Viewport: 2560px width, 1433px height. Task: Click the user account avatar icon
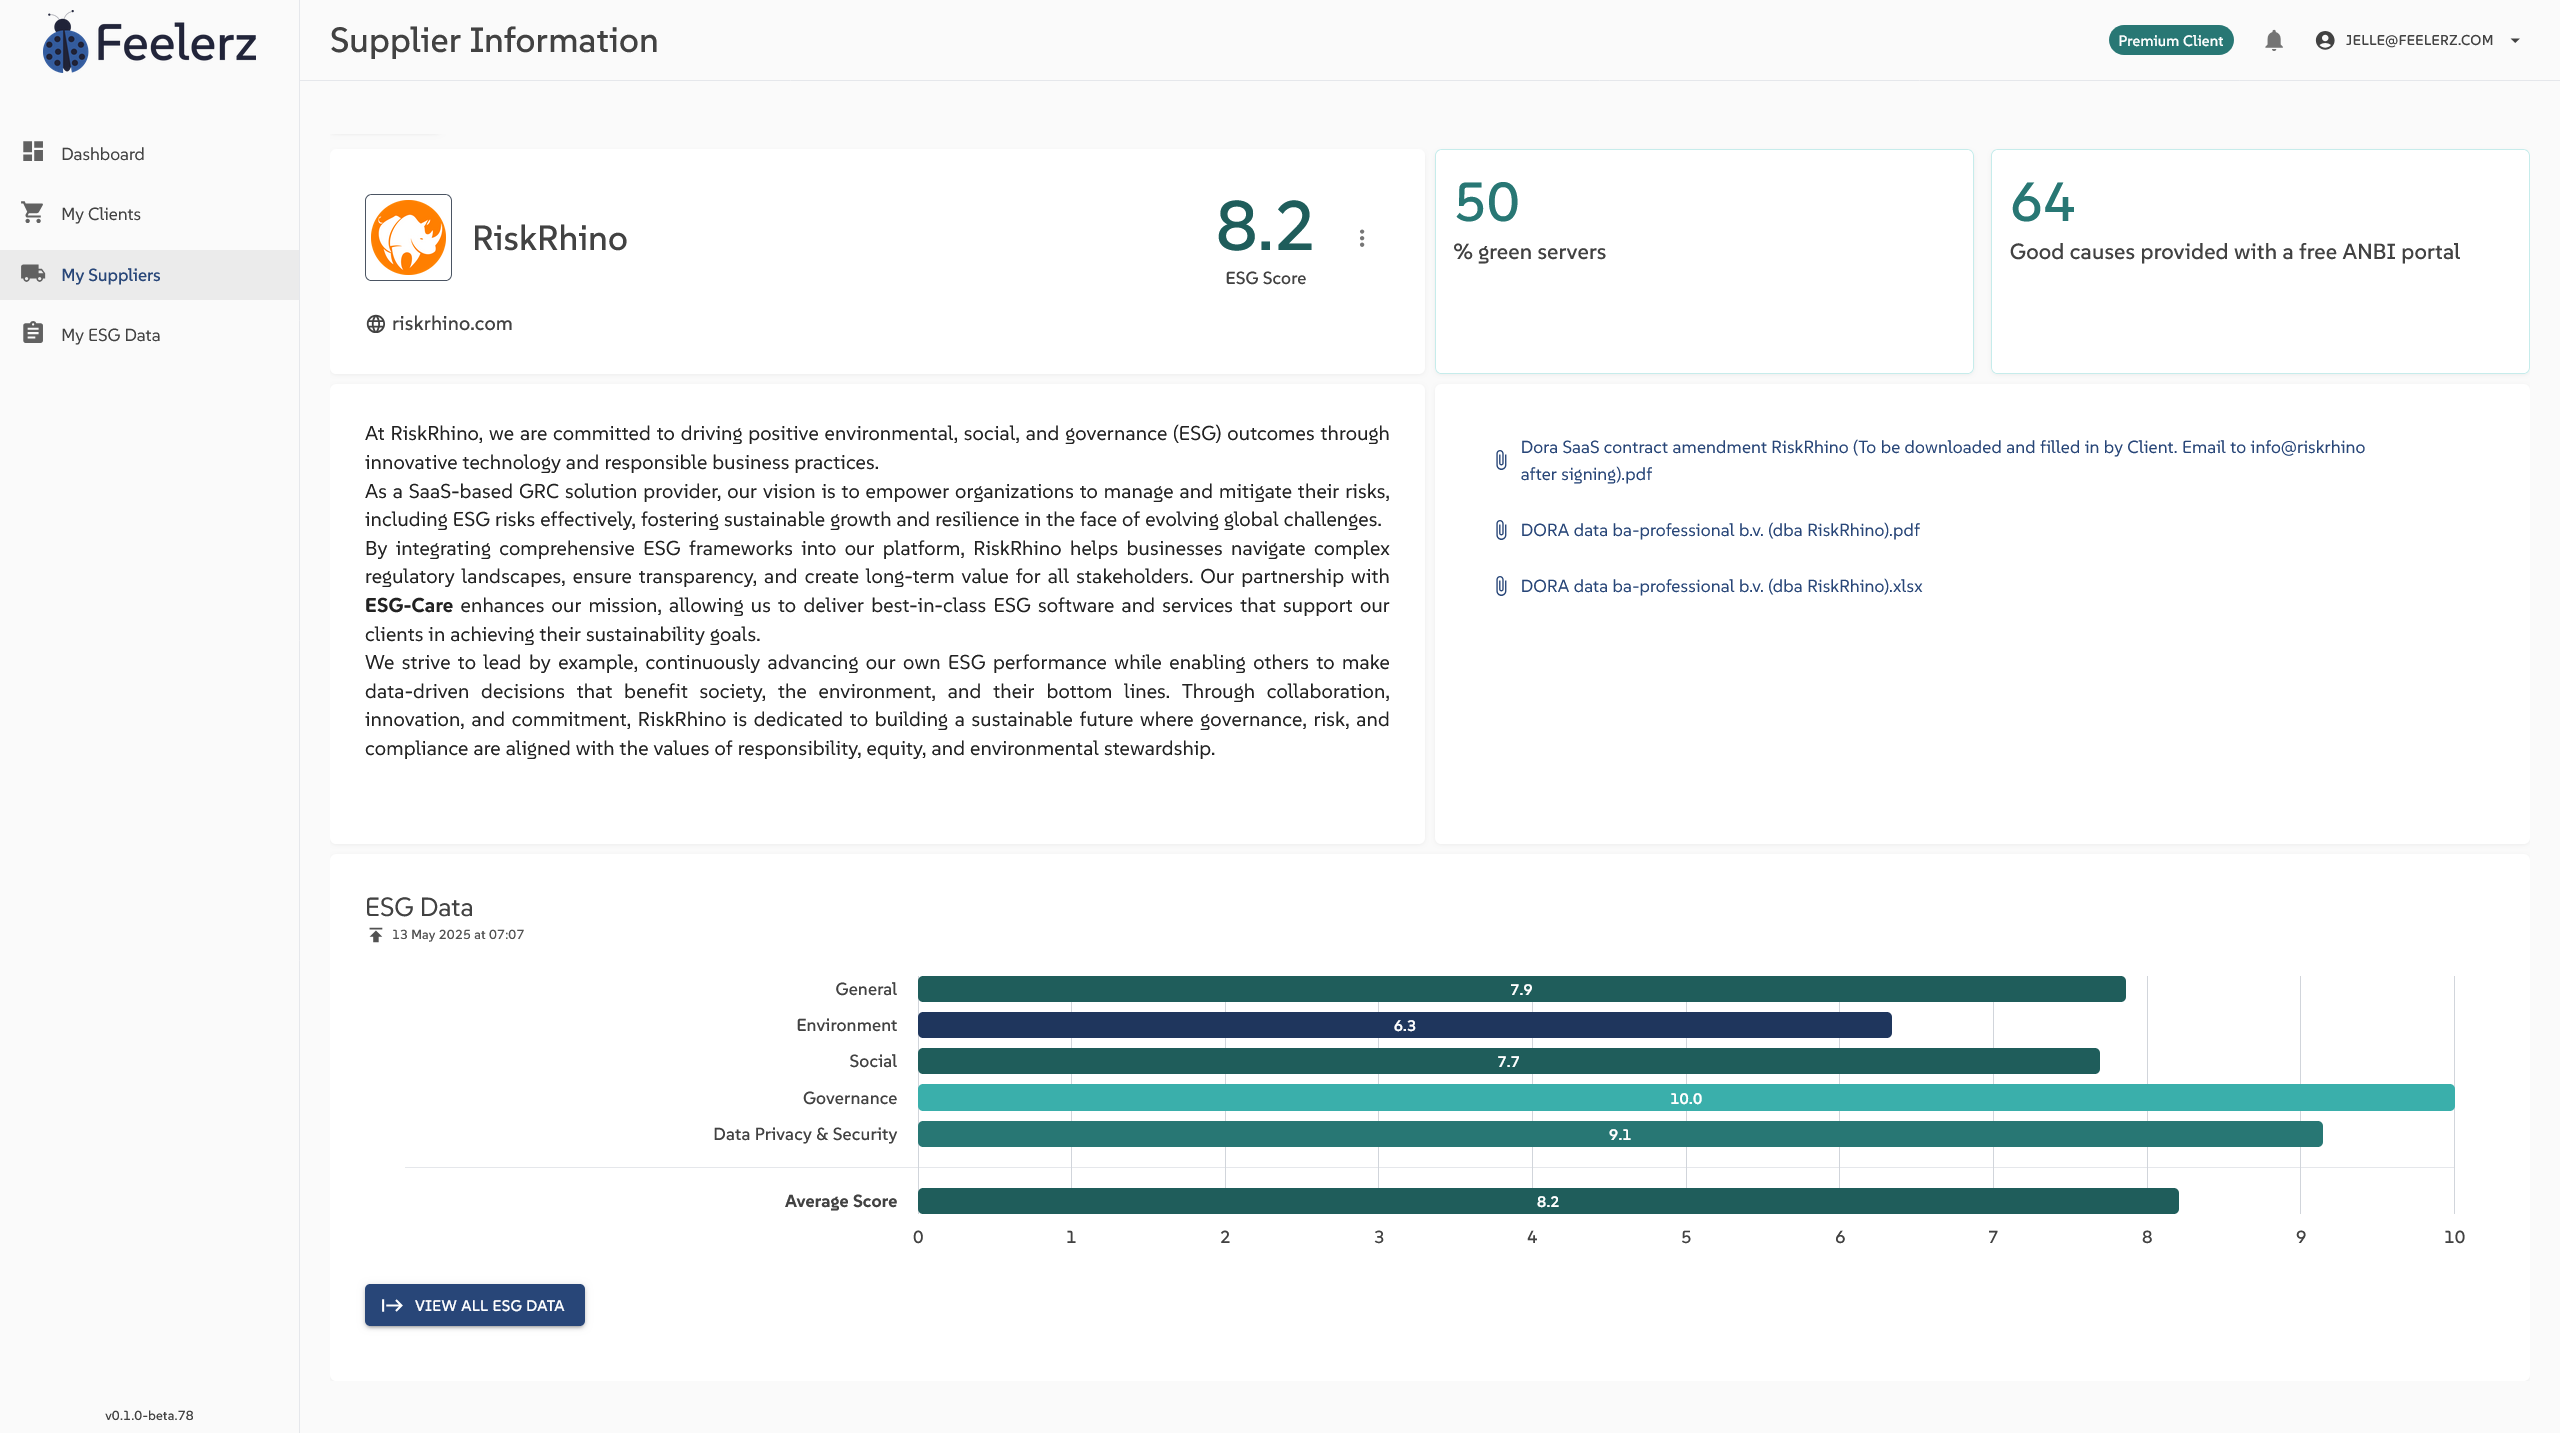pos(2325,40)
